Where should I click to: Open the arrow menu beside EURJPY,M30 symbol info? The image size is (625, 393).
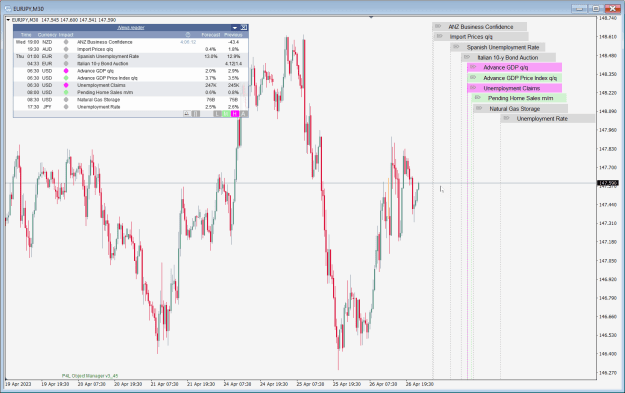click(8, 20)
